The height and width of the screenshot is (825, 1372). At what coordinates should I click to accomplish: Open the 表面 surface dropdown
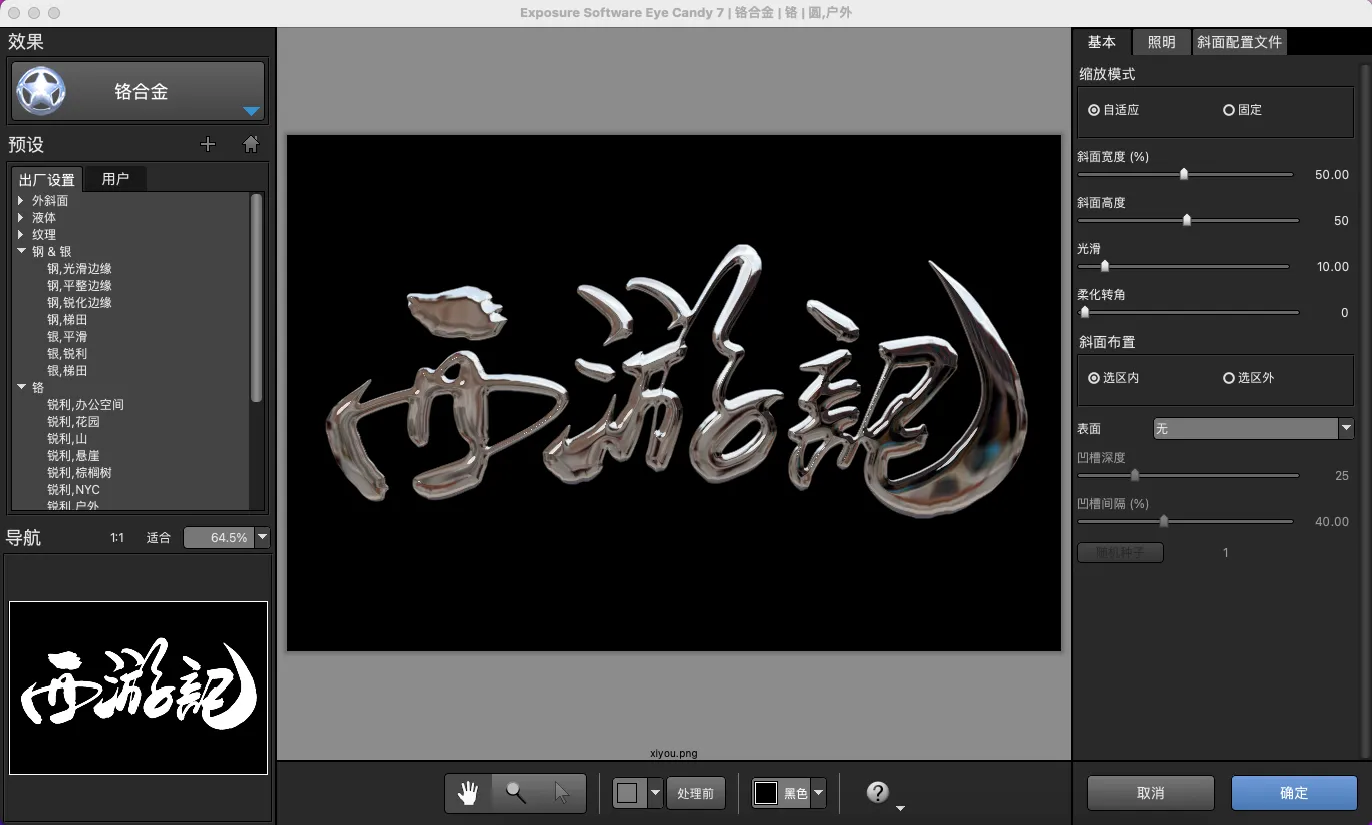[x=1253, y=428]
